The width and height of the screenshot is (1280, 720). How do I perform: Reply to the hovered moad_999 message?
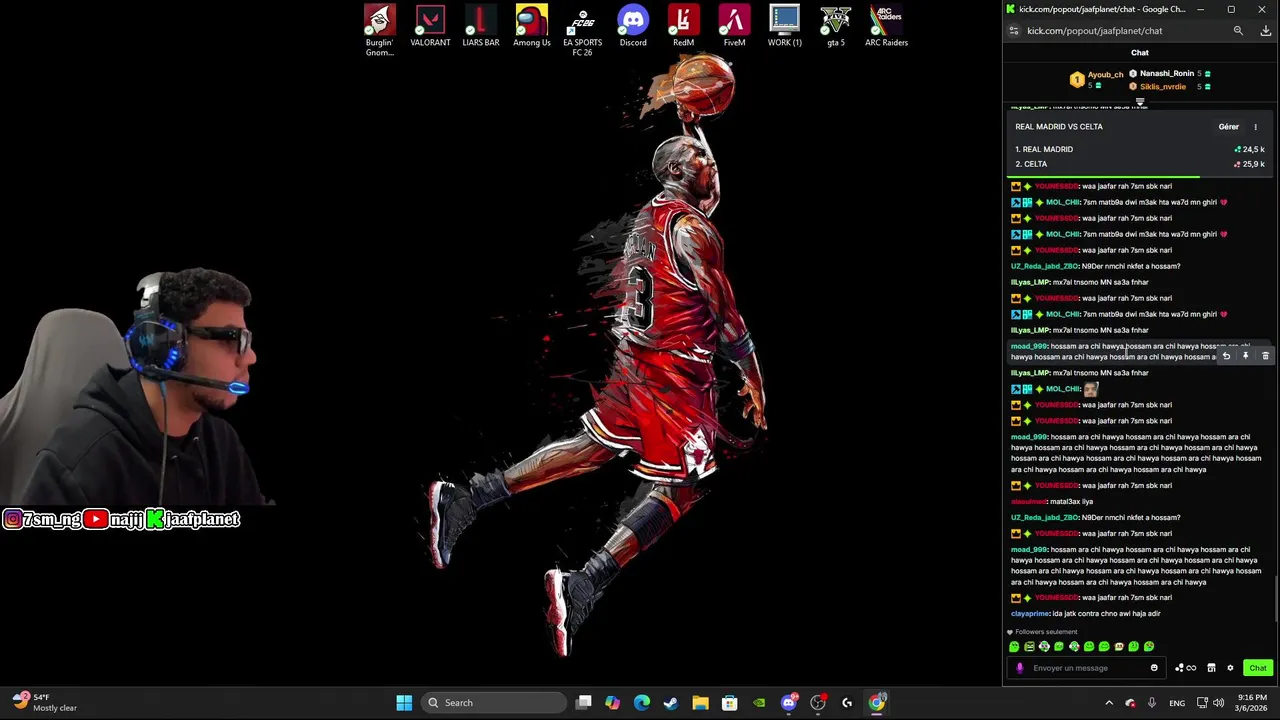click(x=1226, y=356)
